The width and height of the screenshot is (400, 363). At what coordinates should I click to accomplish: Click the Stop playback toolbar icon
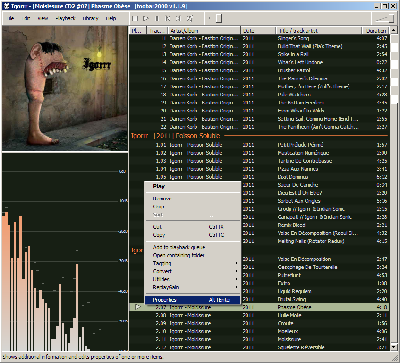click(135, 18)
